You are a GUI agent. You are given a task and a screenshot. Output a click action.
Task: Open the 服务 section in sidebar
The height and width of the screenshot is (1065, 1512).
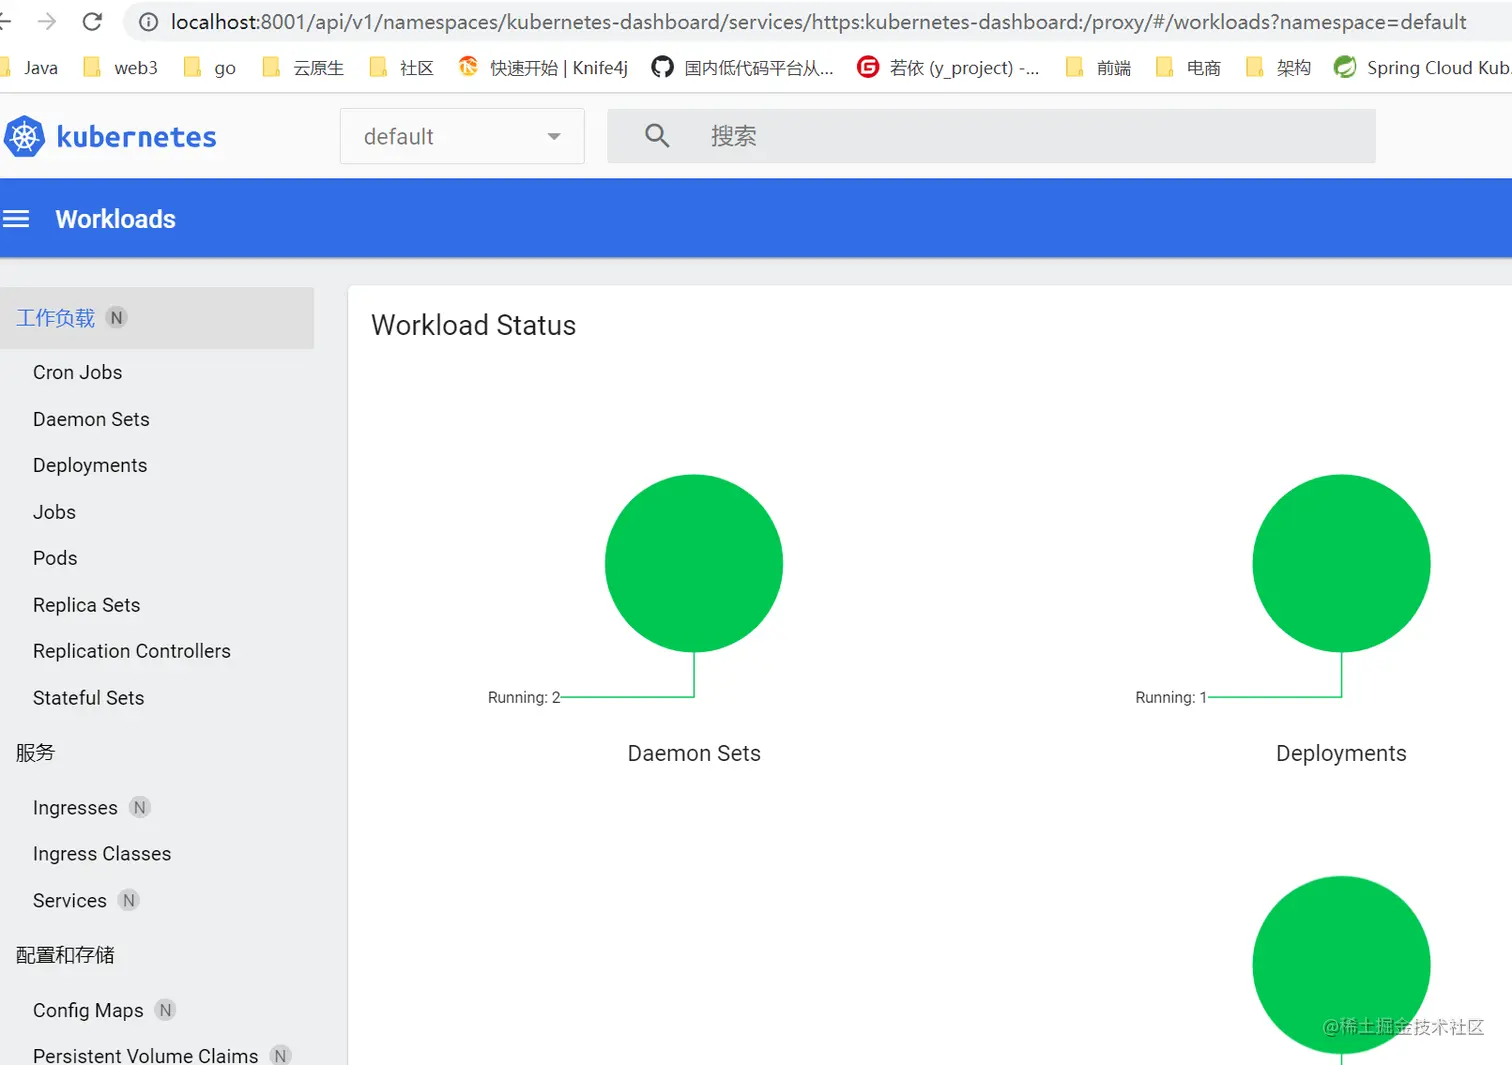click(36, 752)
